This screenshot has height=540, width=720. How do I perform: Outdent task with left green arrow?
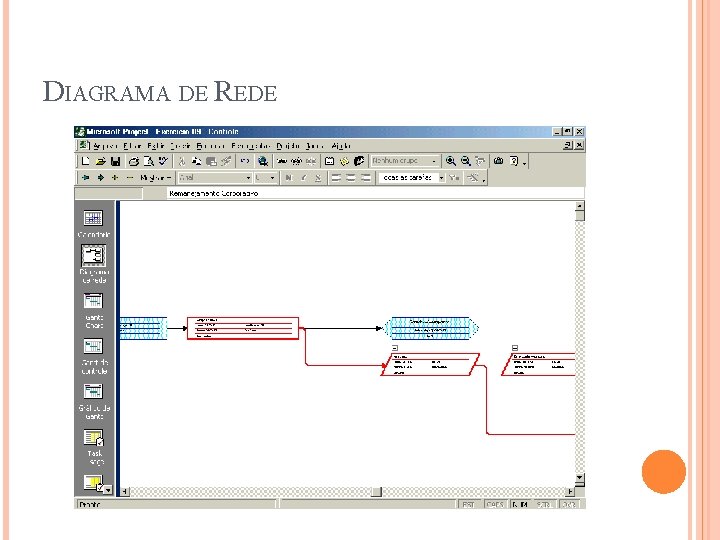pos(85,177)
